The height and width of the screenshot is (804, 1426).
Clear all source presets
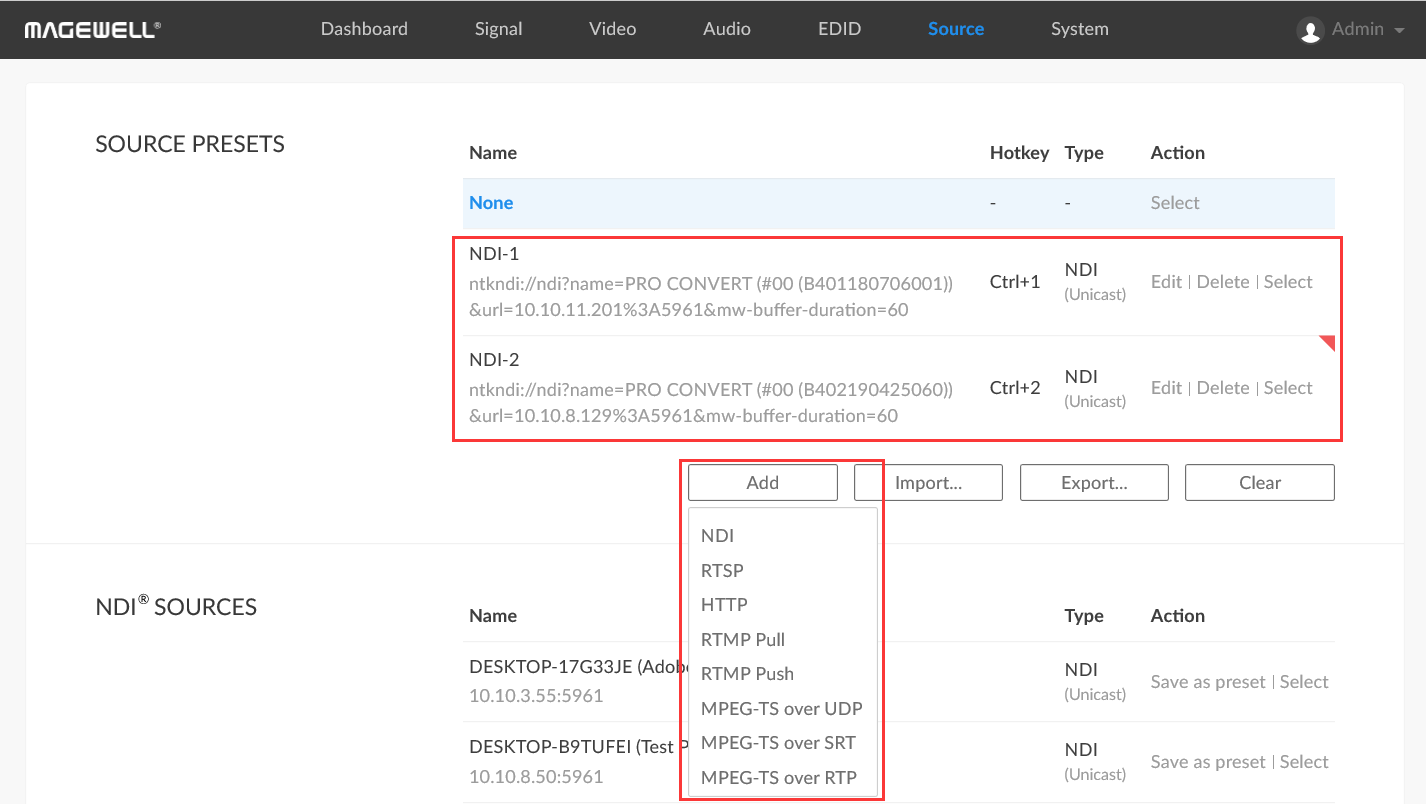(x=1260, y=482)
